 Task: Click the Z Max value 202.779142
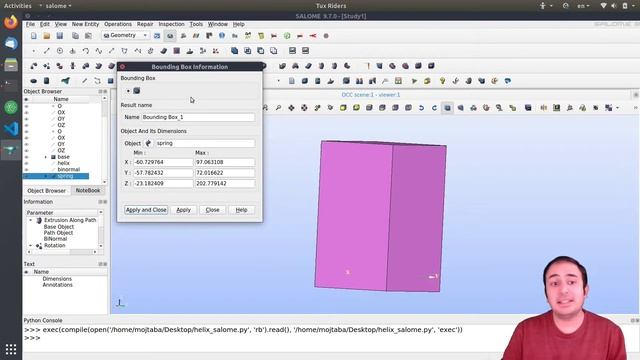click(x=225, y=183)
